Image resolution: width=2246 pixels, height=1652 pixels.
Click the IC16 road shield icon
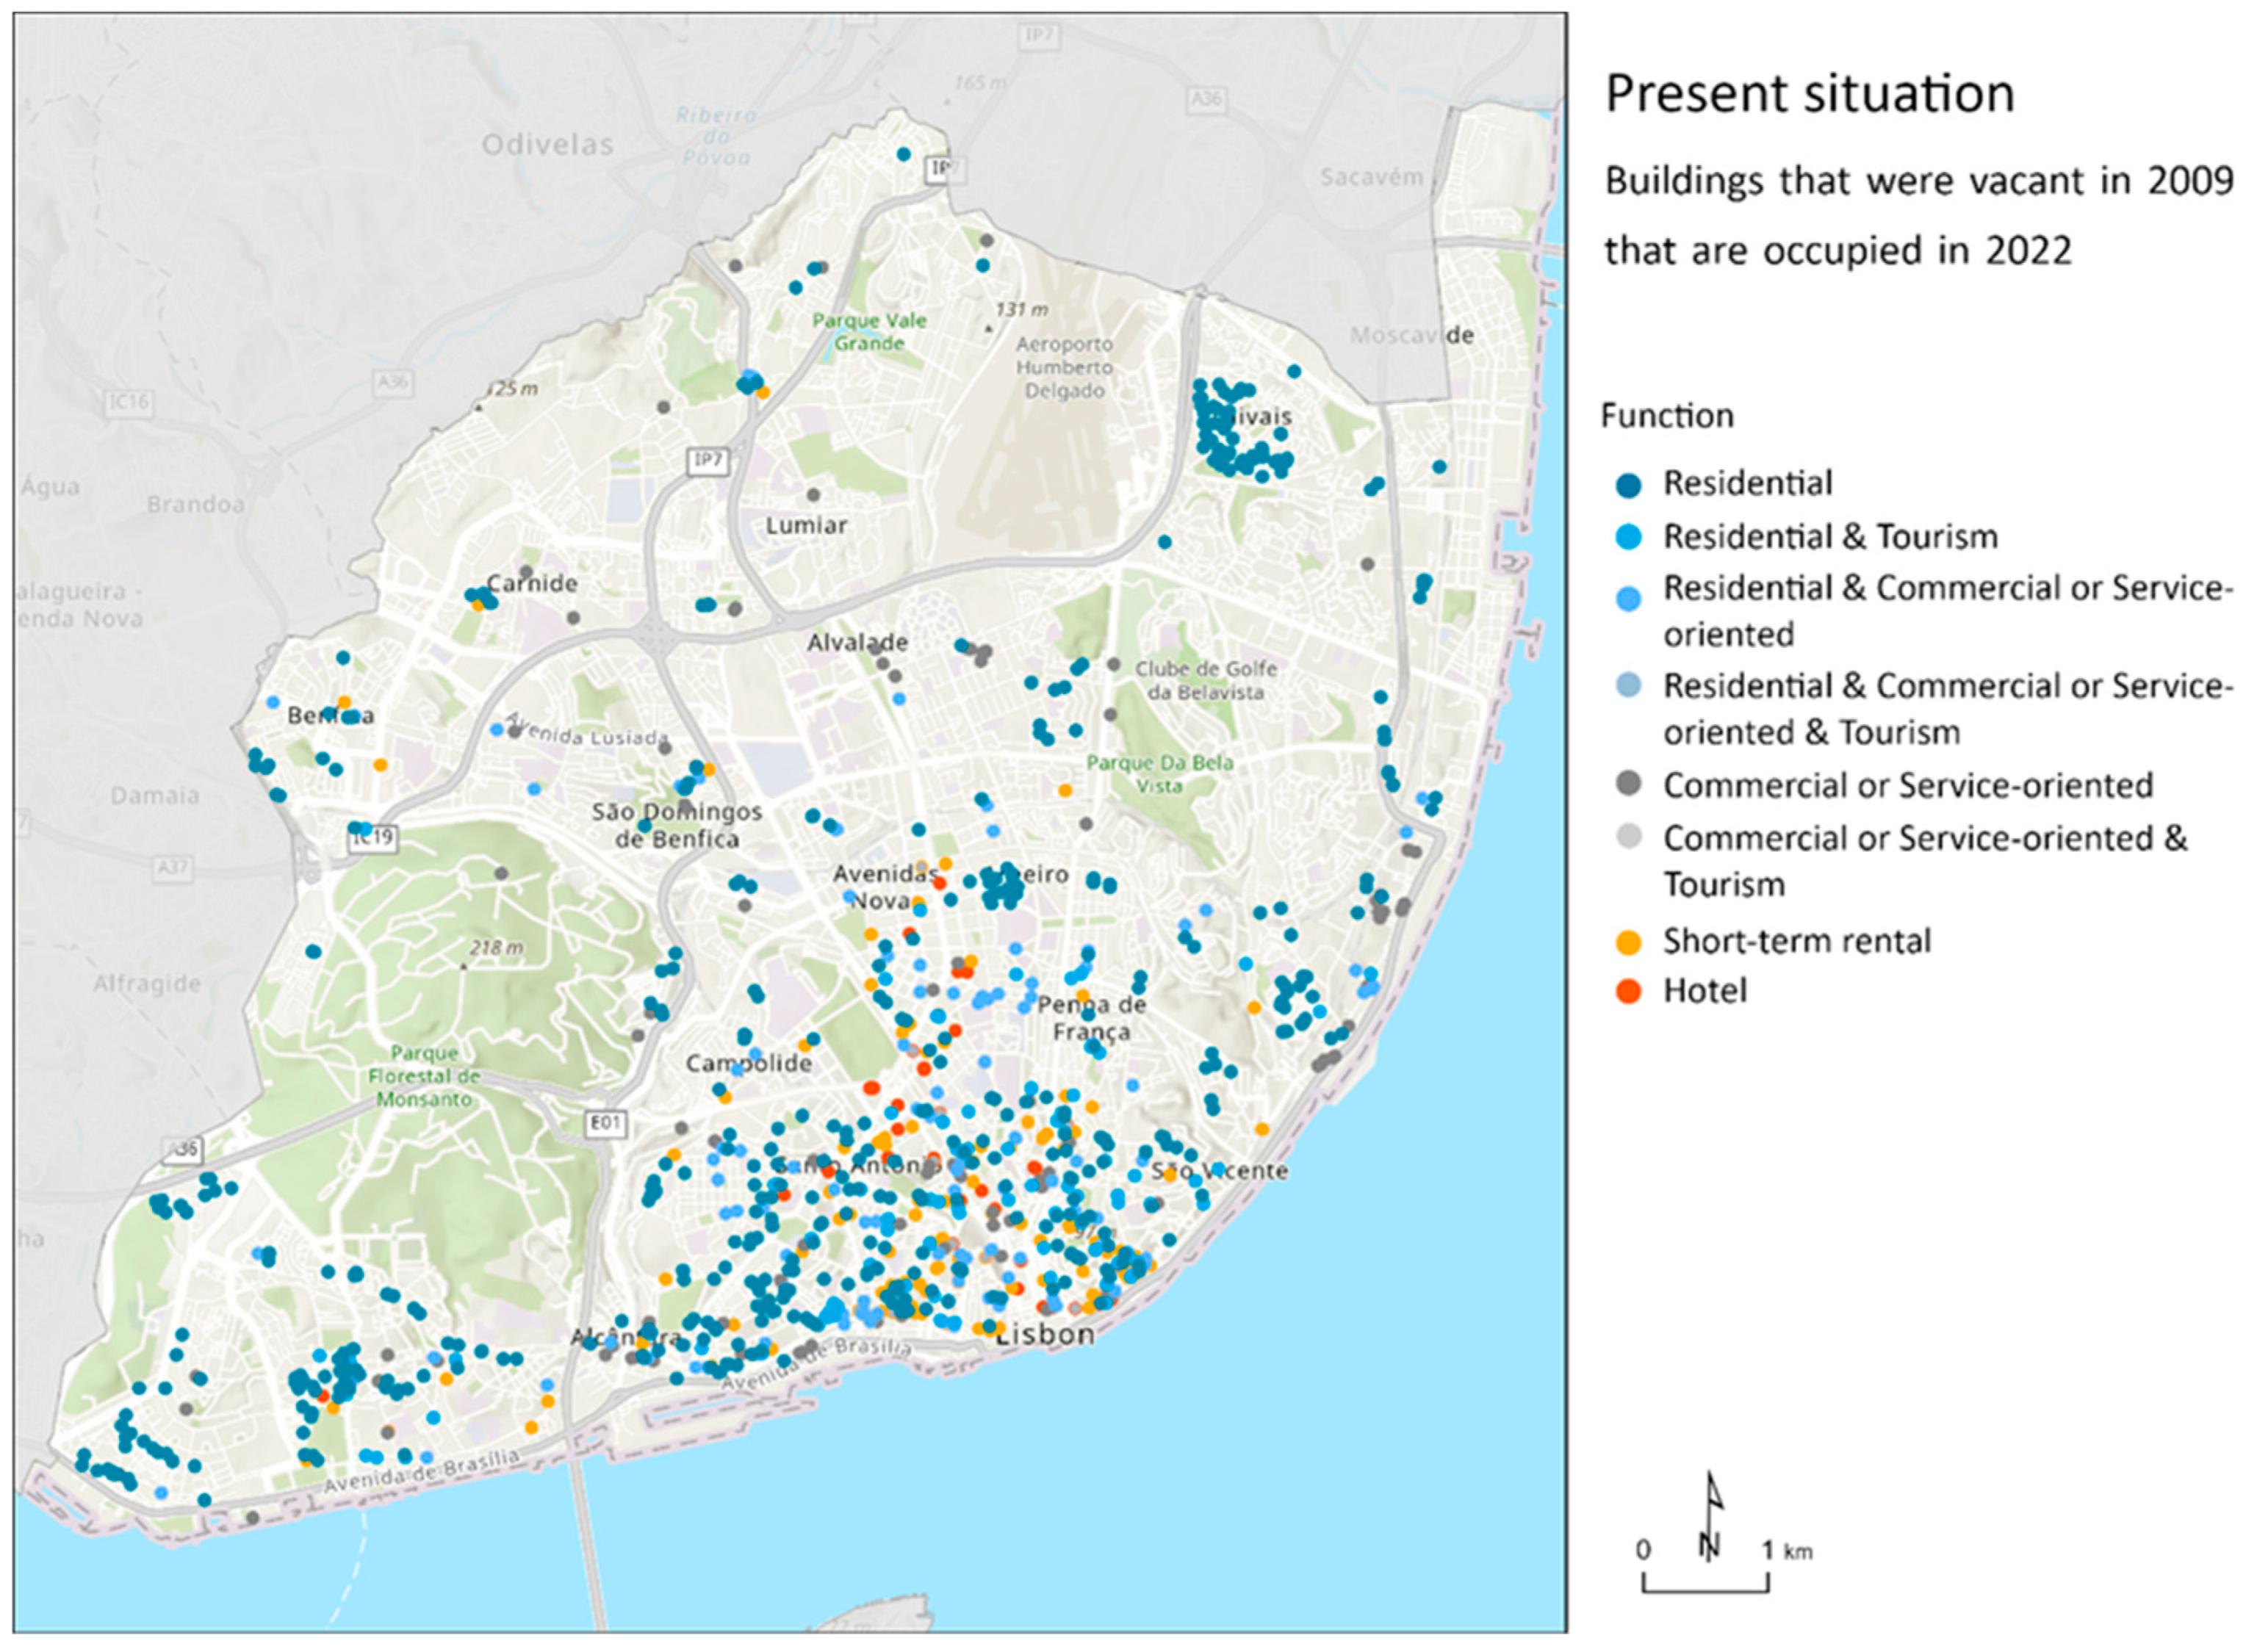tap(129, 402)
